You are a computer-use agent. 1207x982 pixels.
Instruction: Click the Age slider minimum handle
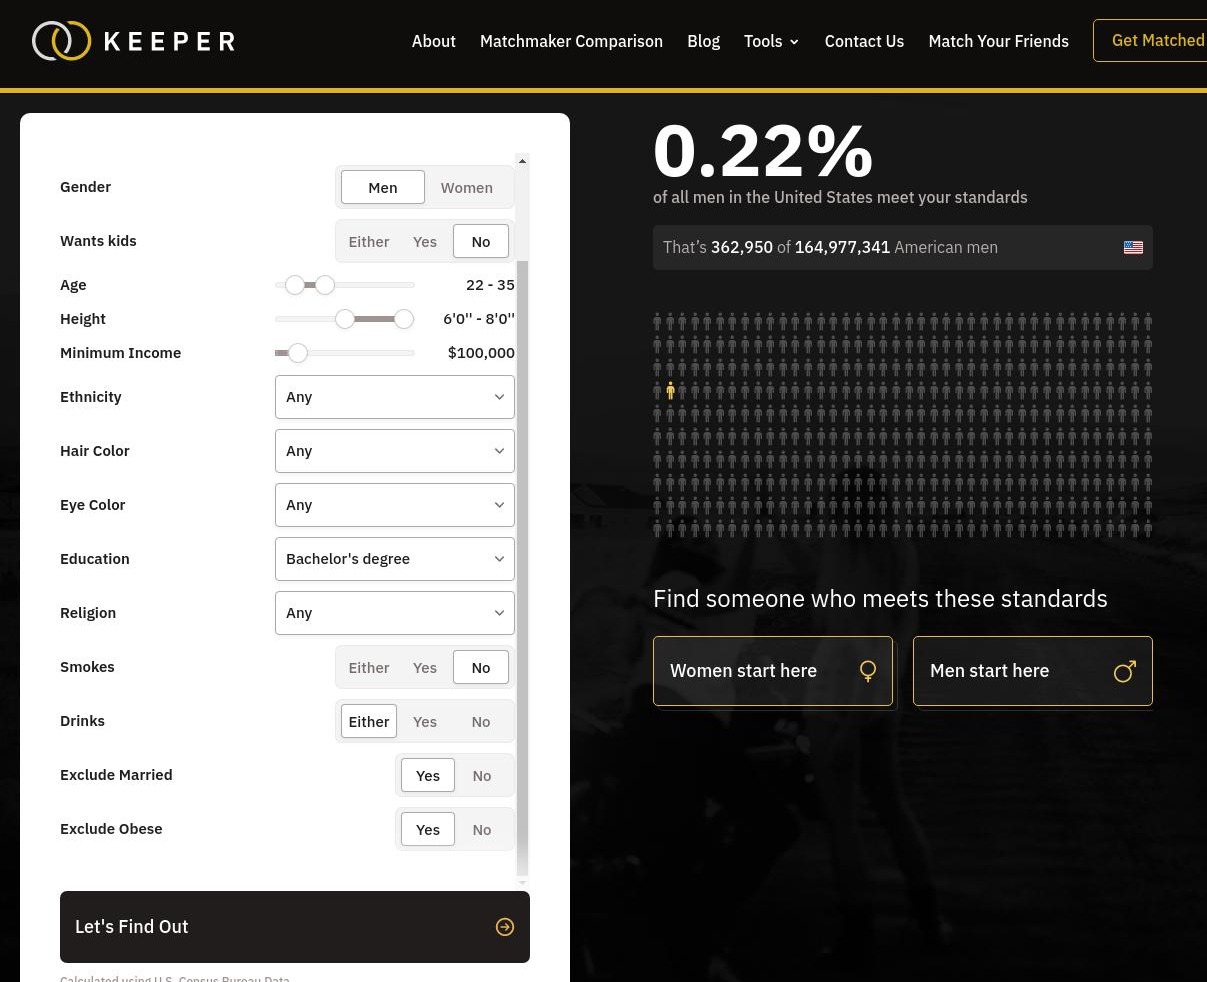(x=295, y=285)
